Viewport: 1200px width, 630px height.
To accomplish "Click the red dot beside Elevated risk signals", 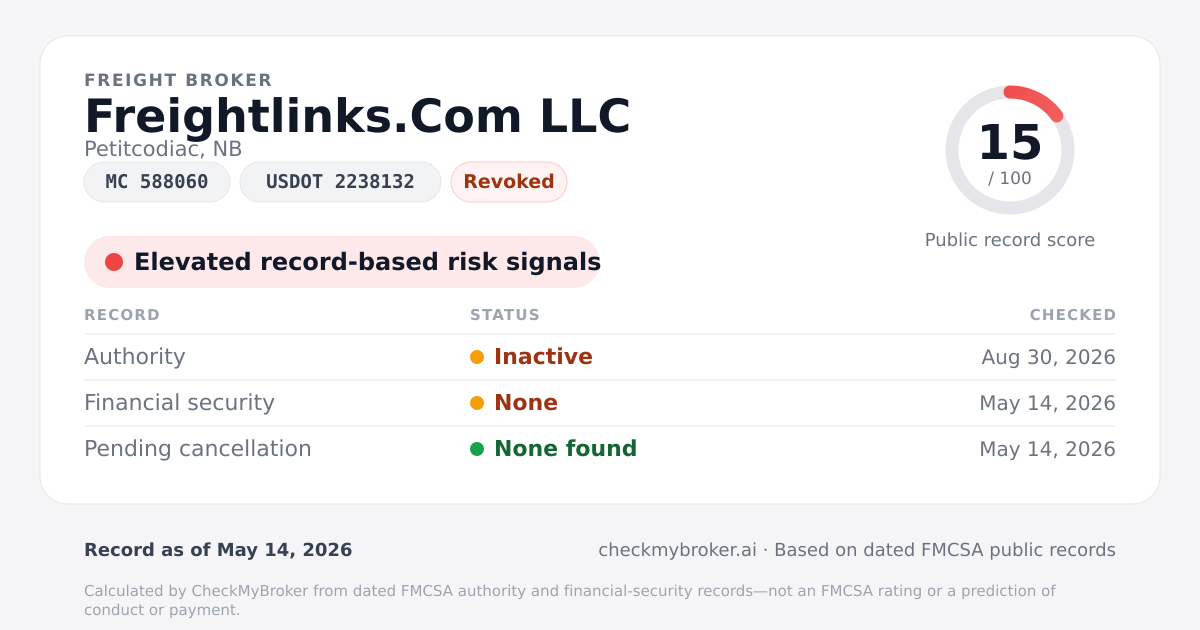I will (114, 262).
